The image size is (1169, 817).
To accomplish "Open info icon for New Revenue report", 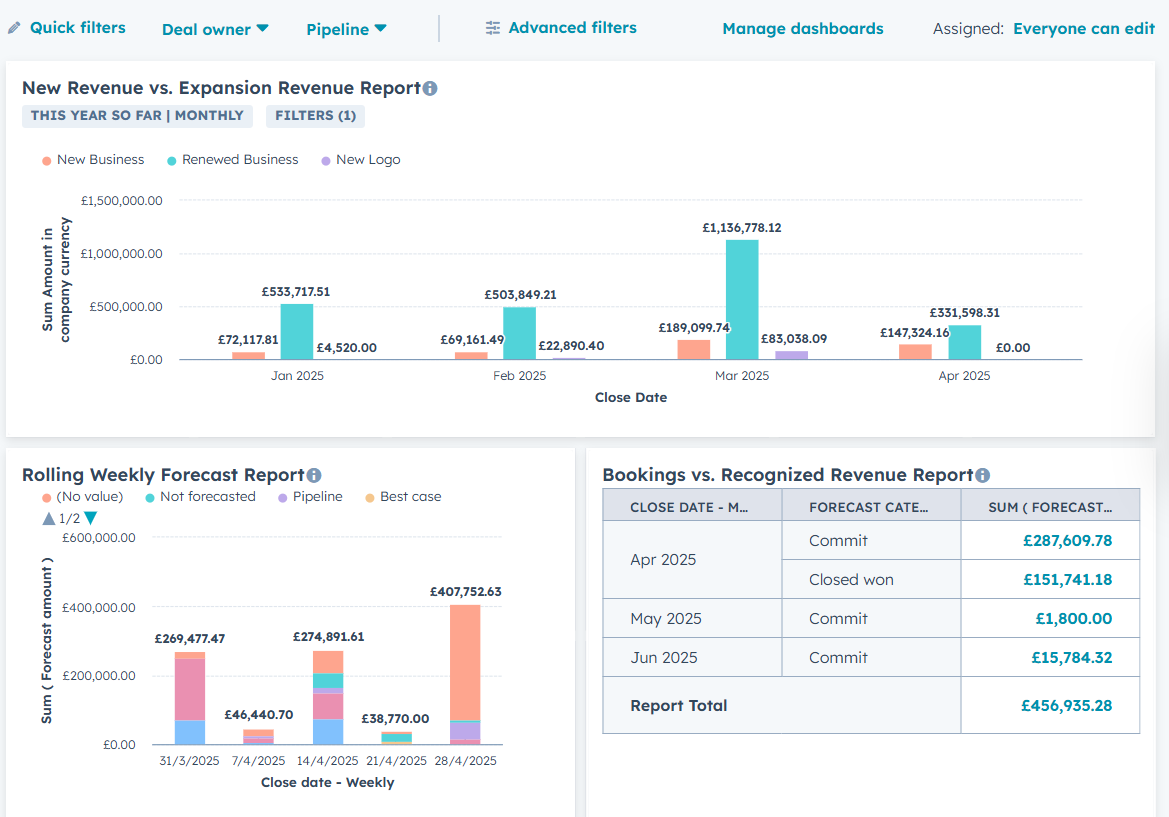I will [x=430, y=89].
